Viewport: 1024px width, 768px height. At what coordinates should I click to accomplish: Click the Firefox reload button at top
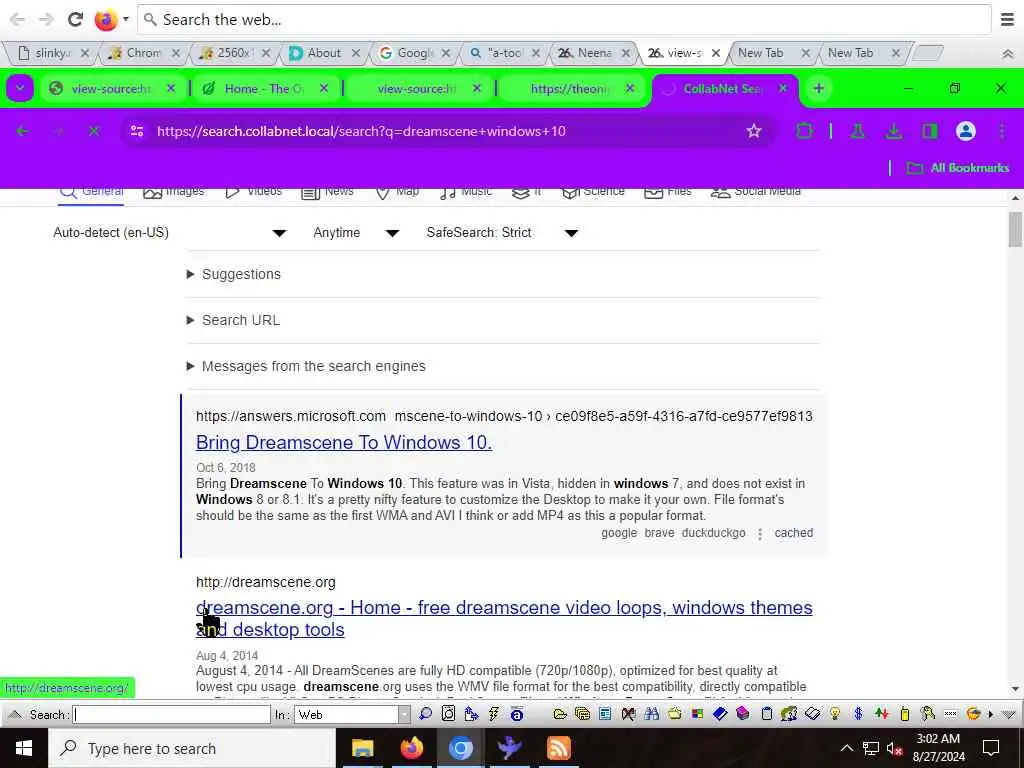(76, 20)
